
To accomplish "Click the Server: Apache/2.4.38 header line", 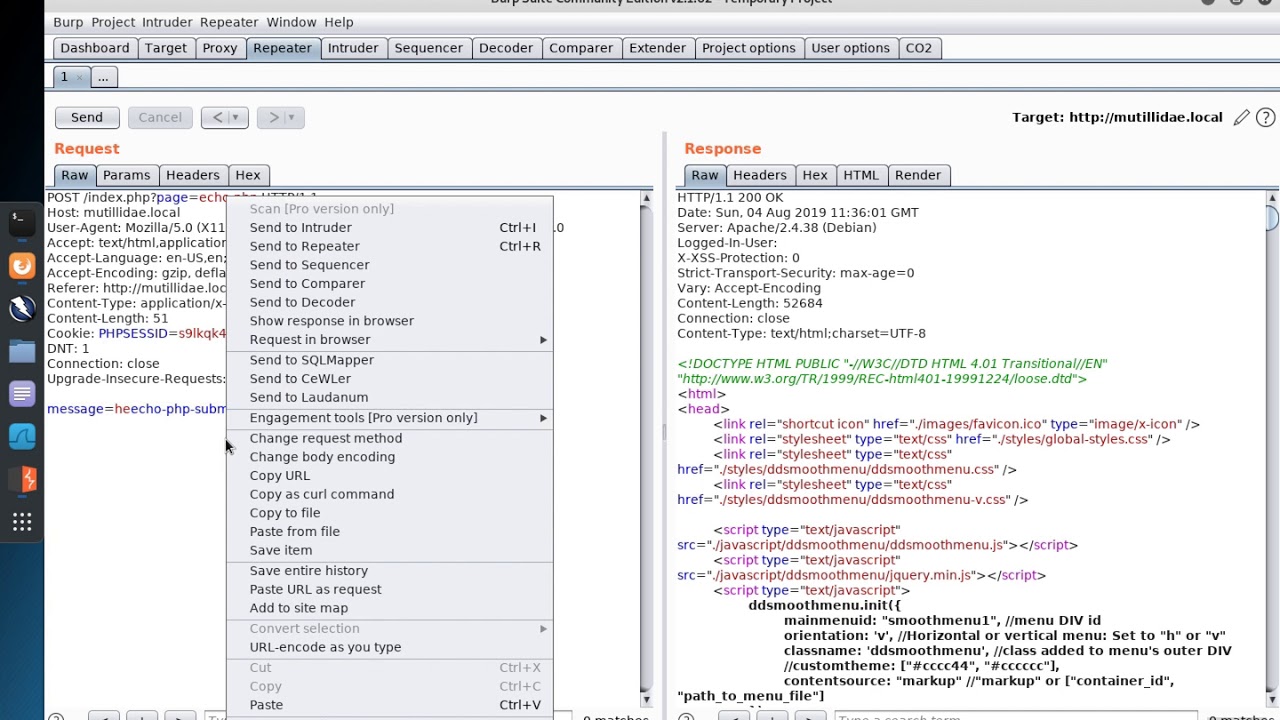I will coord(777,228).
